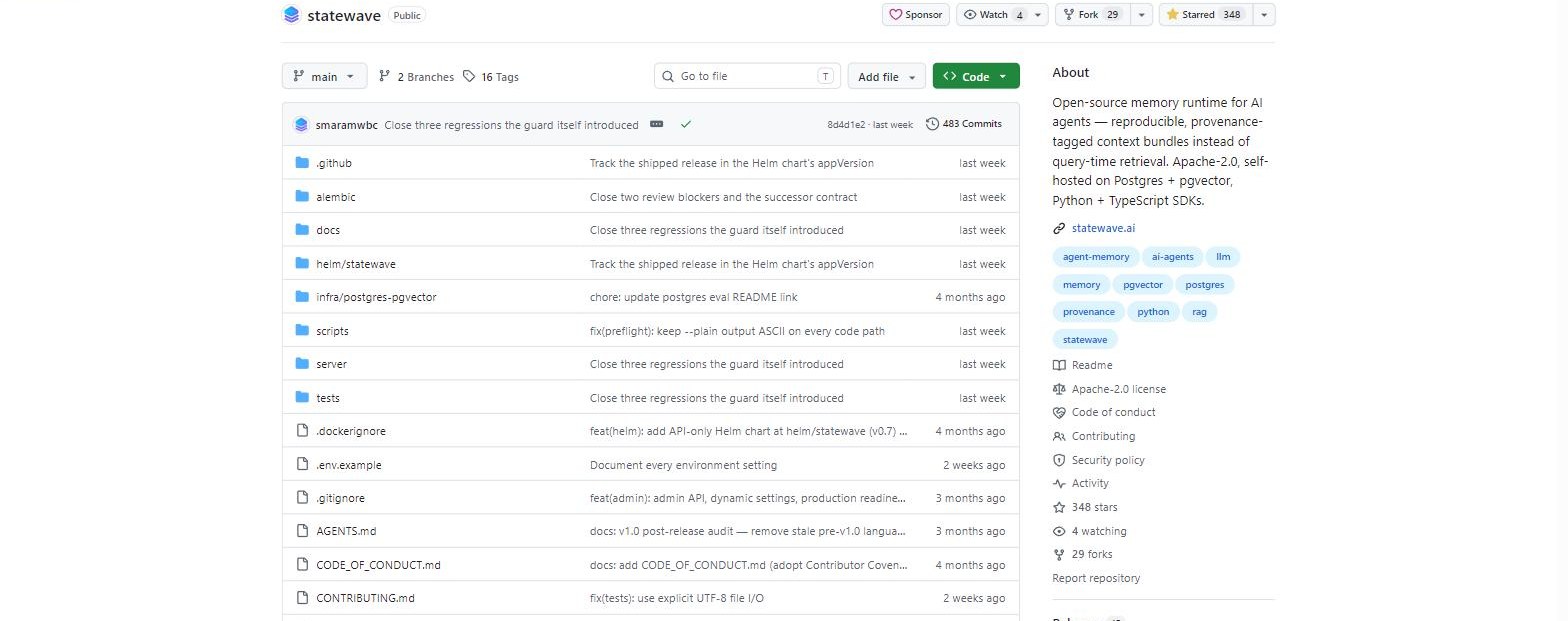This screenshot has width=1568, height=621.
Task: Select the agent-memory topic tag
Action: pos(1096,257)
